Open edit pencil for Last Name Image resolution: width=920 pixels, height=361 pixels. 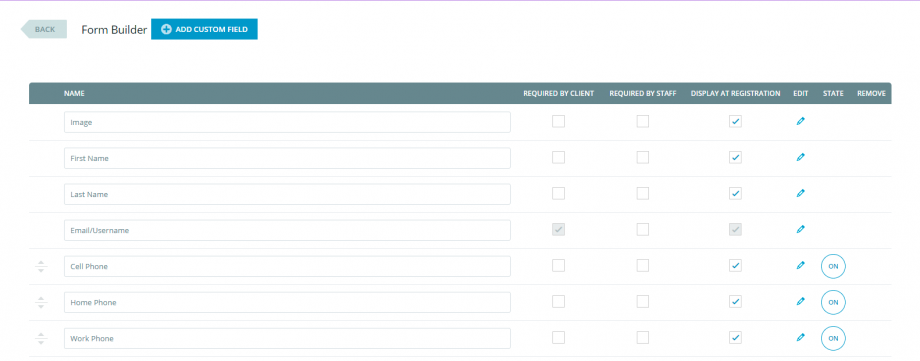point(800,193)
